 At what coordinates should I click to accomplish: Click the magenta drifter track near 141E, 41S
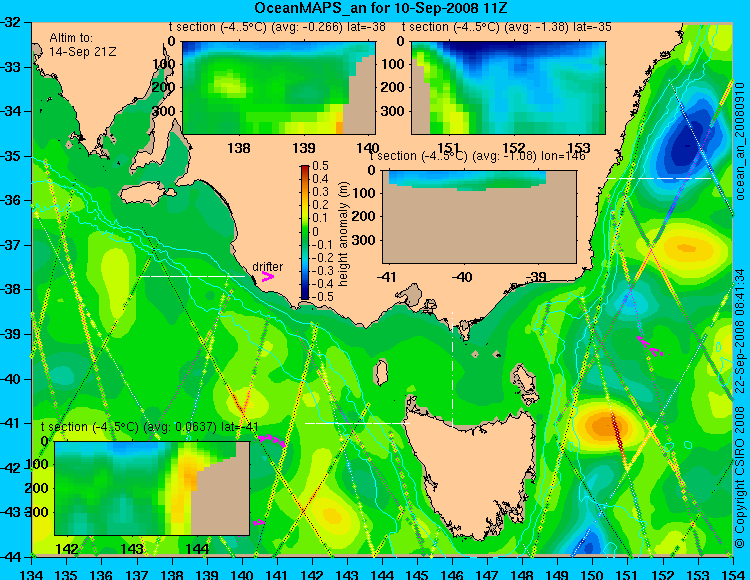272,440
